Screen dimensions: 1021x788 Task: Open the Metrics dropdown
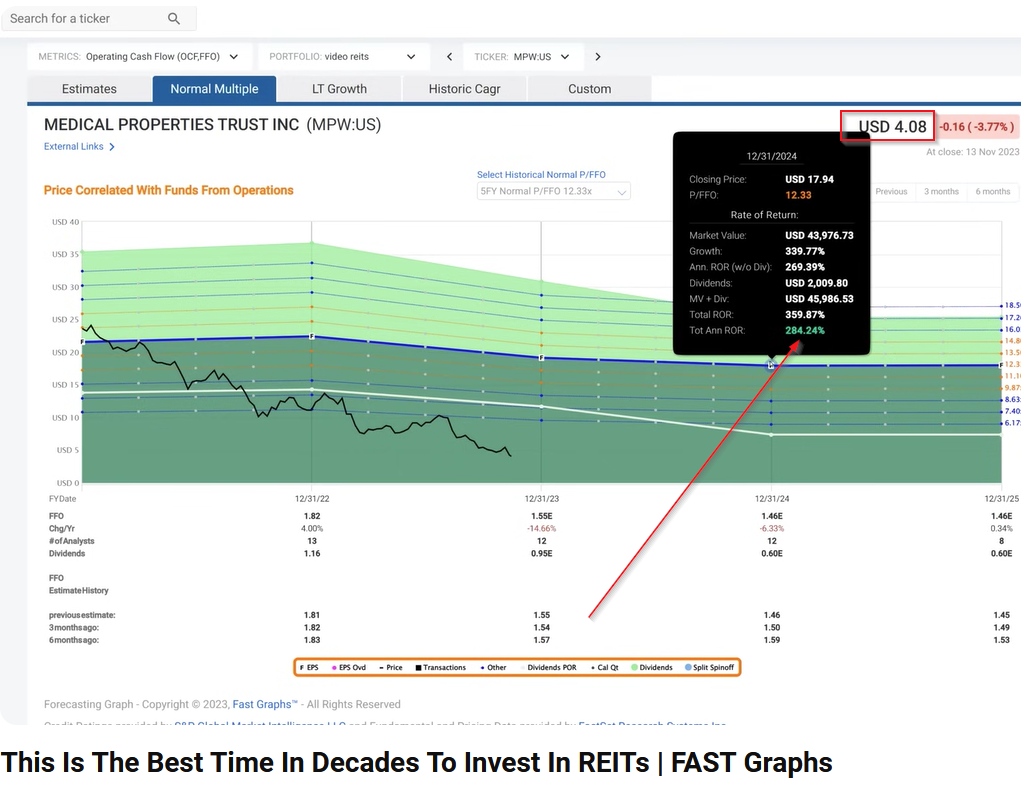[x=138, y=57]
